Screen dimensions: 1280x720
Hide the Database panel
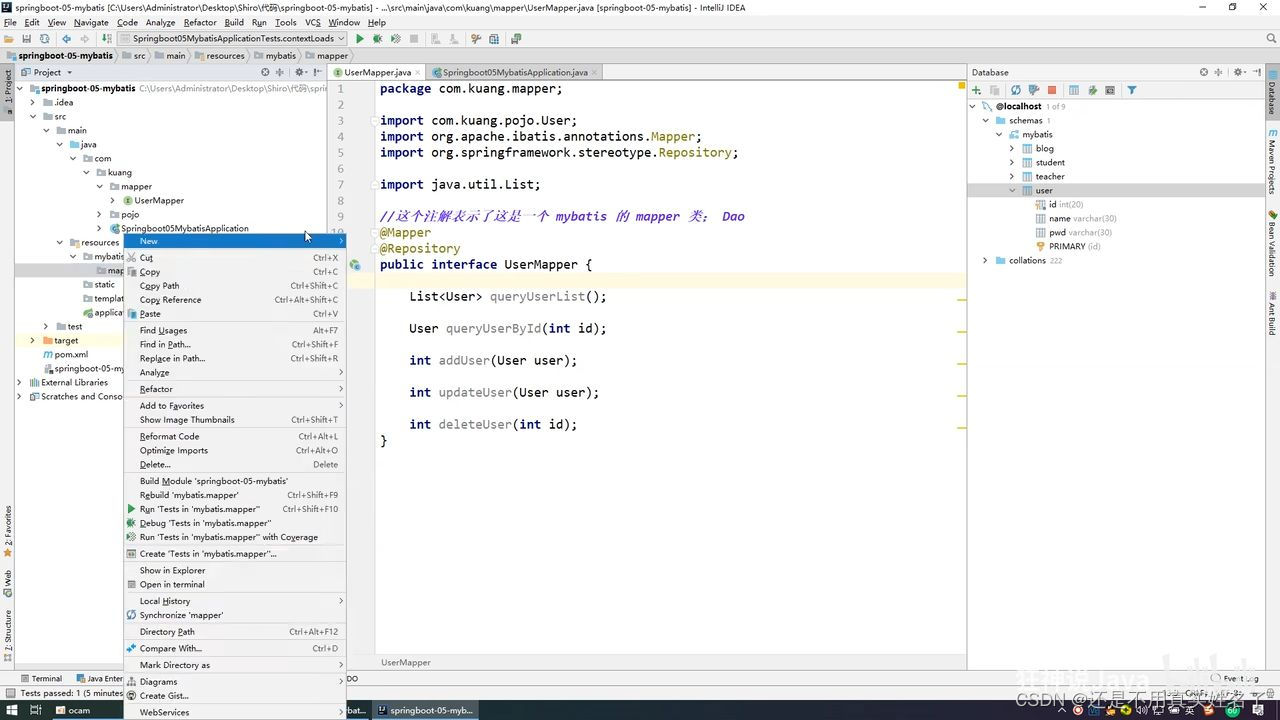point(1256,72)
